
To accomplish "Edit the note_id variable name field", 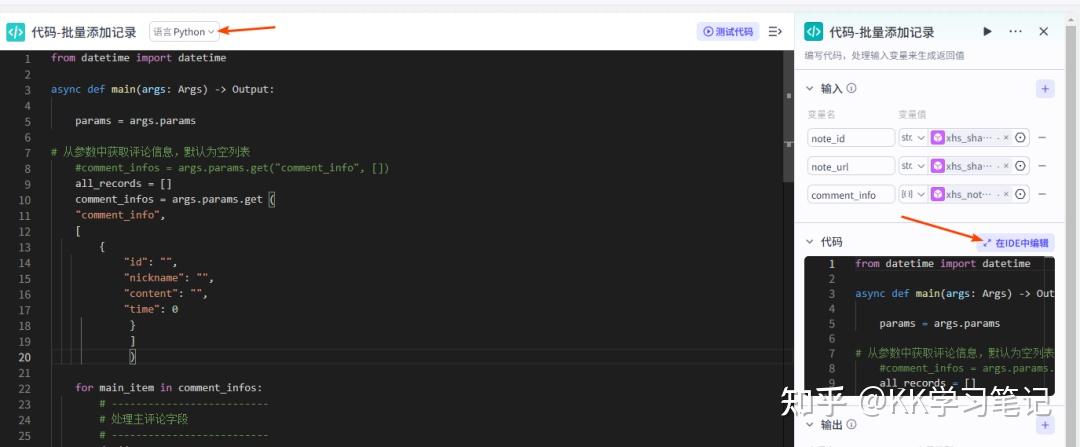I will tap(851, 138).
